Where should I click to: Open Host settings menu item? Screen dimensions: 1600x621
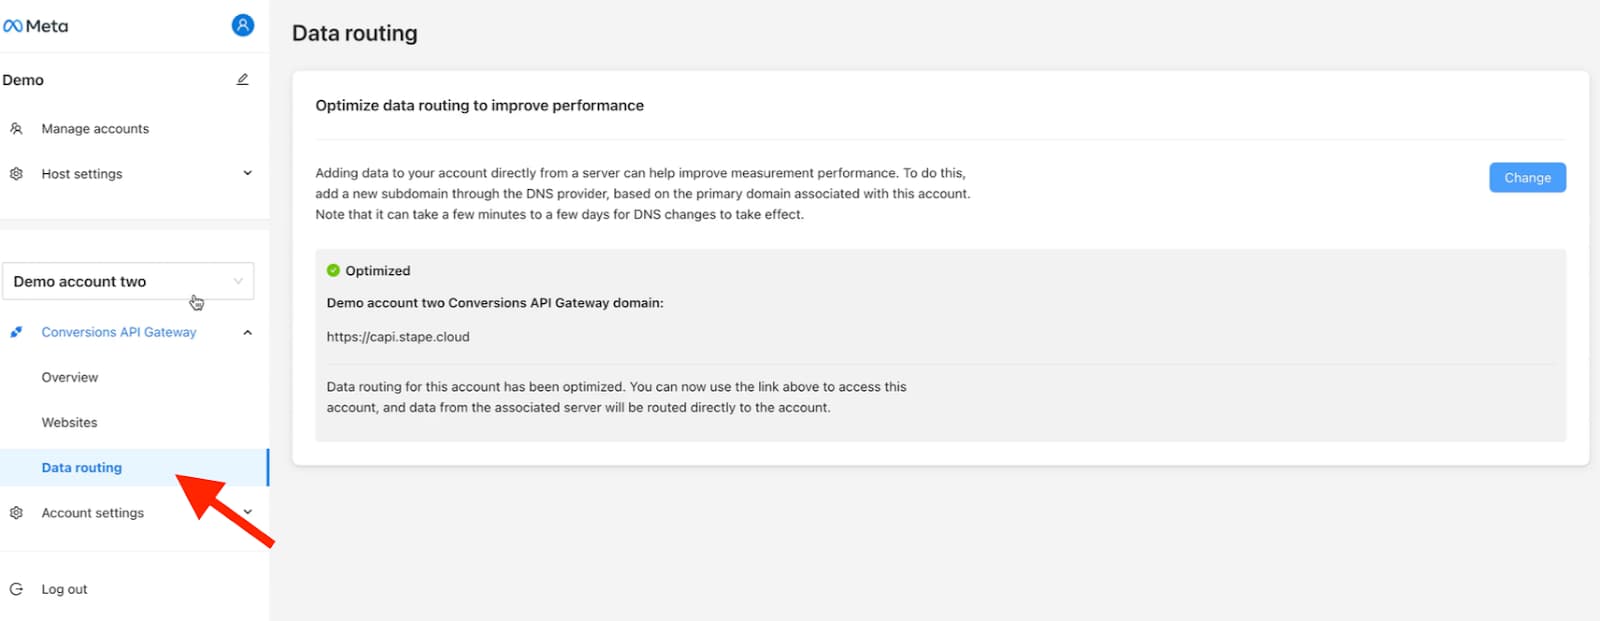82,173
